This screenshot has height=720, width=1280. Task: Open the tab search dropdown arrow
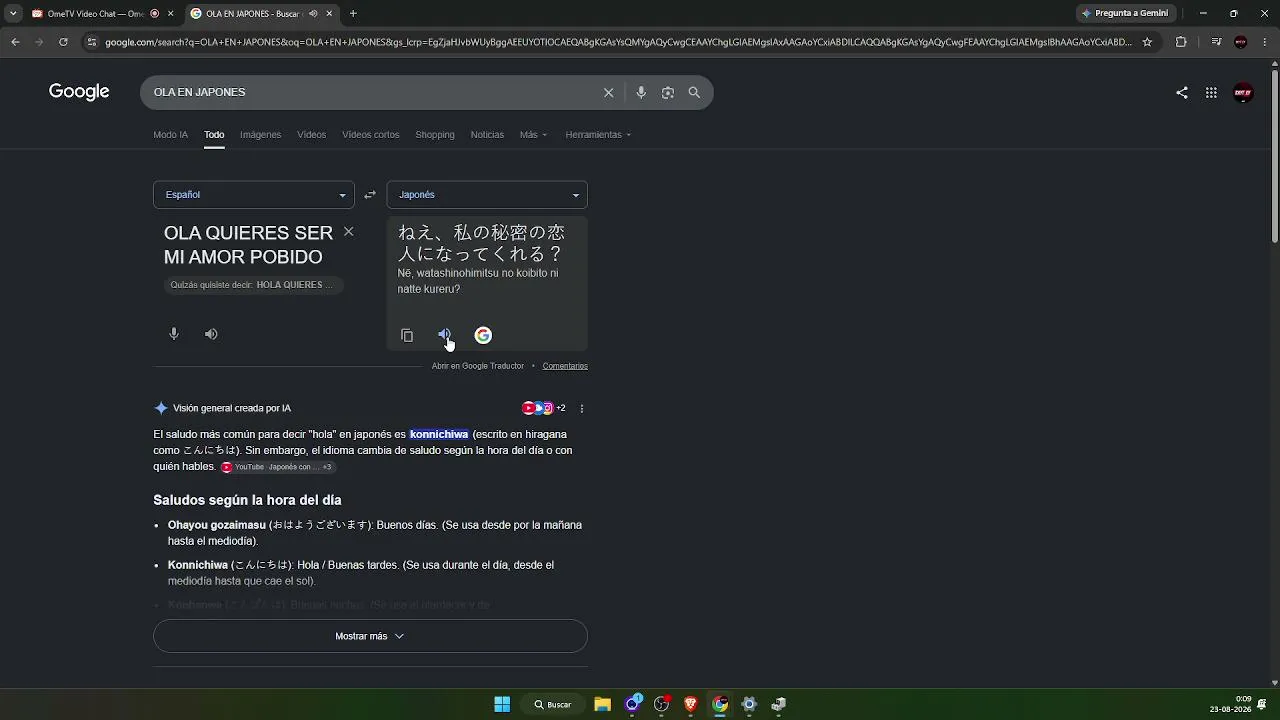(x=13, y=13)
